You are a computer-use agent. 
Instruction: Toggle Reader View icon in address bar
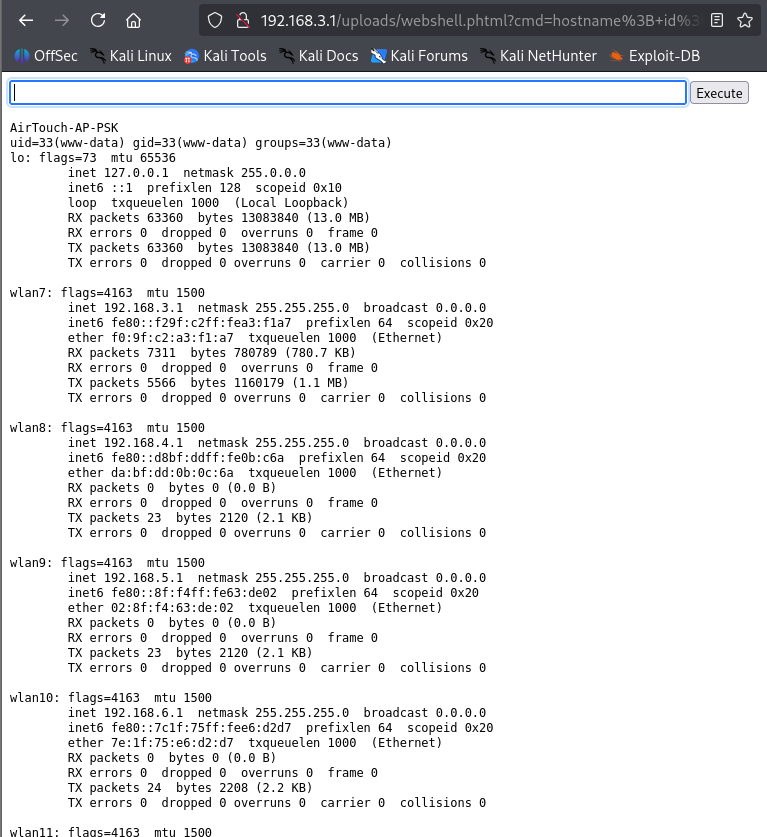(x=717, y=20)
